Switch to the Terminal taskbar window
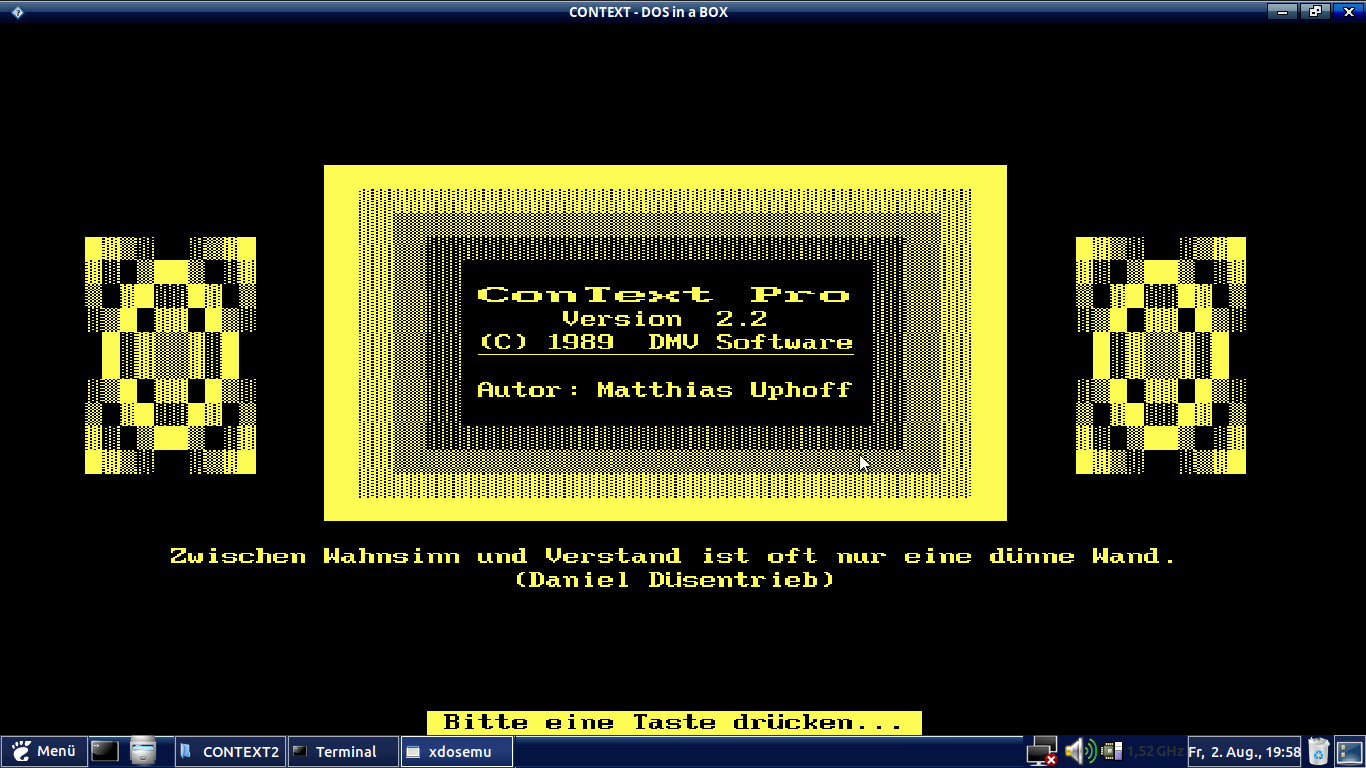 coord(344,751)
